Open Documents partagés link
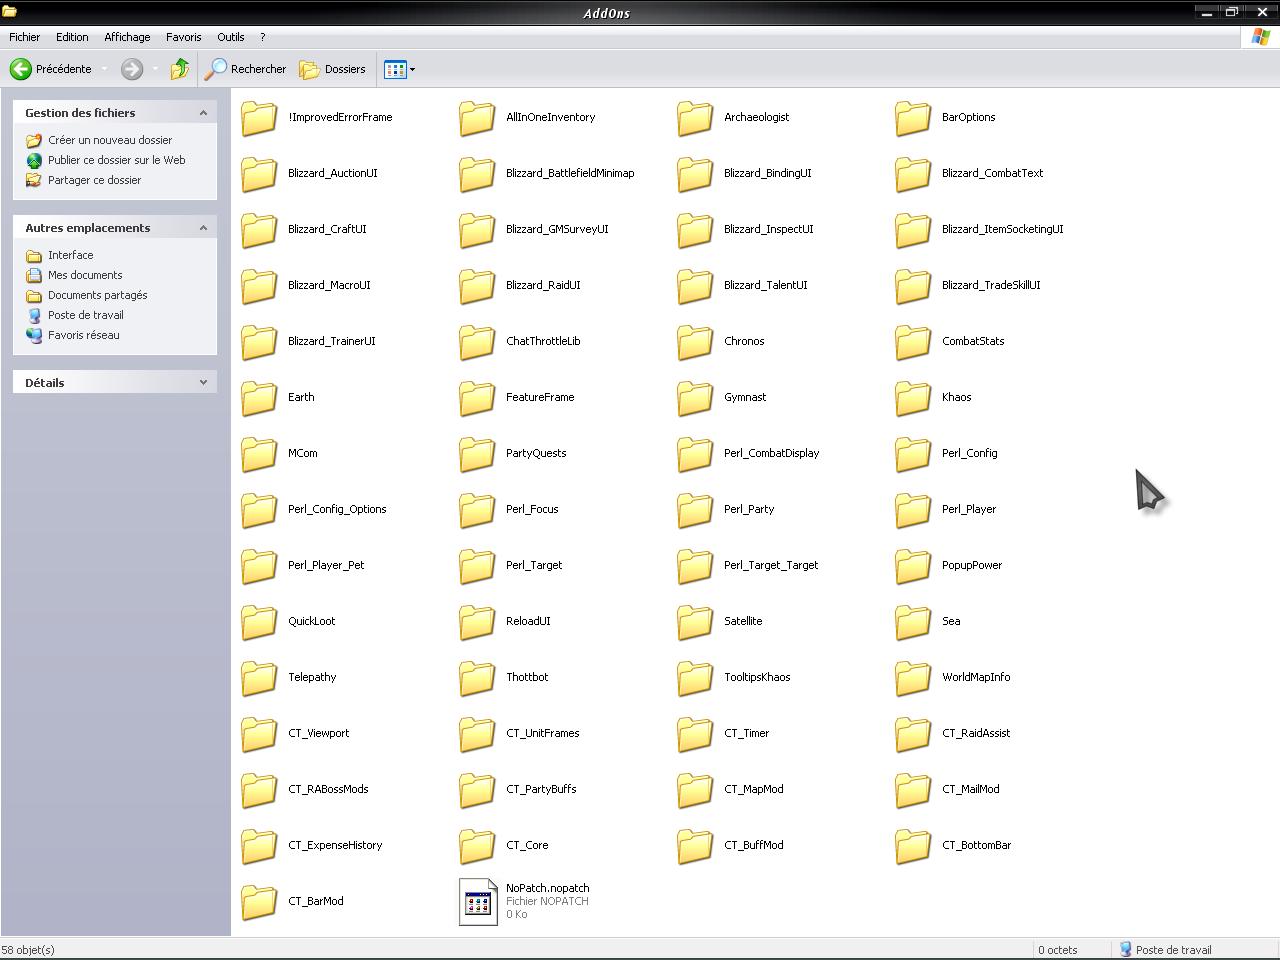The width and height of the screenshot is (1280, 960). [x=98, y=295]
